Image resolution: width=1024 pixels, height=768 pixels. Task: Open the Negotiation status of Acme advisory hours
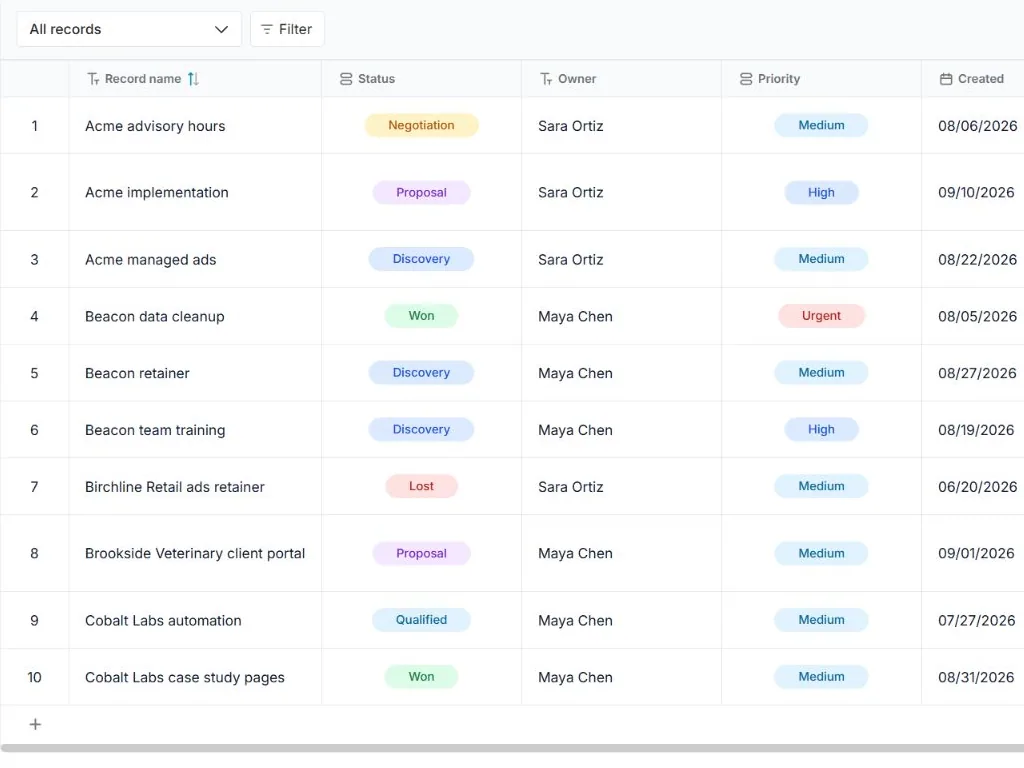(421, 125)
